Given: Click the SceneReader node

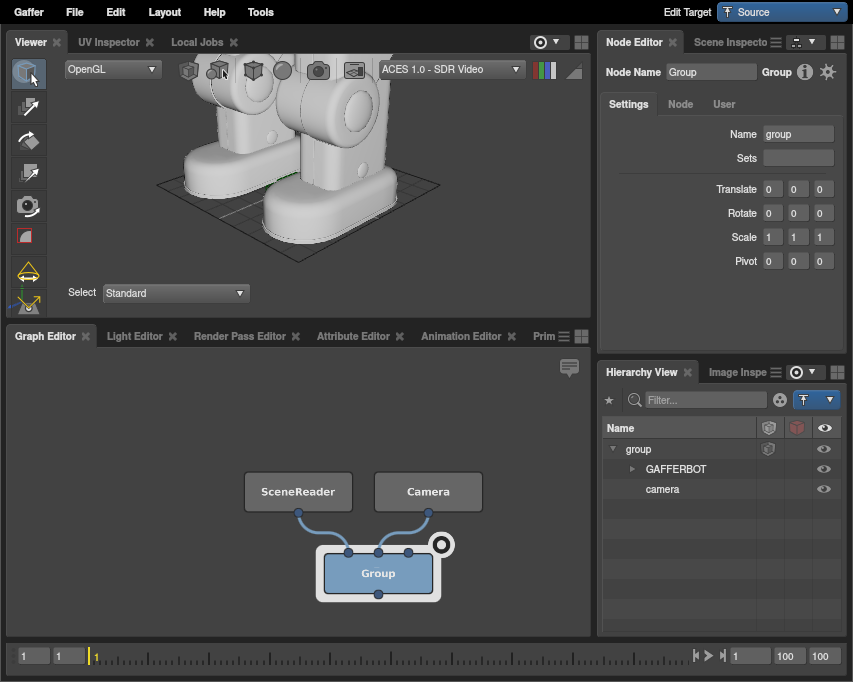Looking at the screenshot, I should coord(298,492).
